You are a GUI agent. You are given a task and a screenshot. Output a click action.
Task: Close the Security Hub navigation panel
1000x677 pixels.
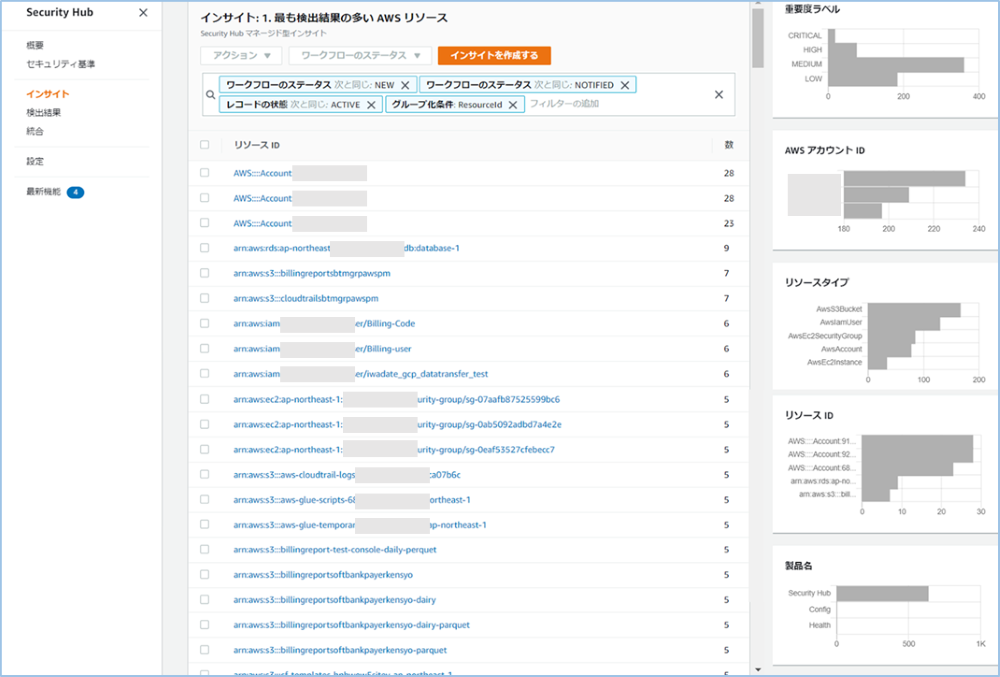(x=143, y=13)
